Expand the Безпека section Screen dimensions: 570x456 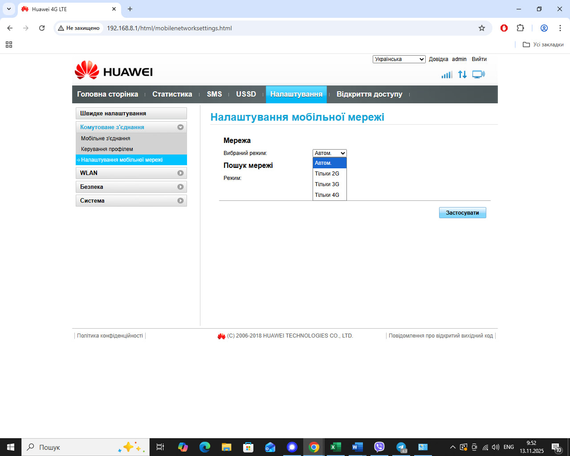(131, 187)
